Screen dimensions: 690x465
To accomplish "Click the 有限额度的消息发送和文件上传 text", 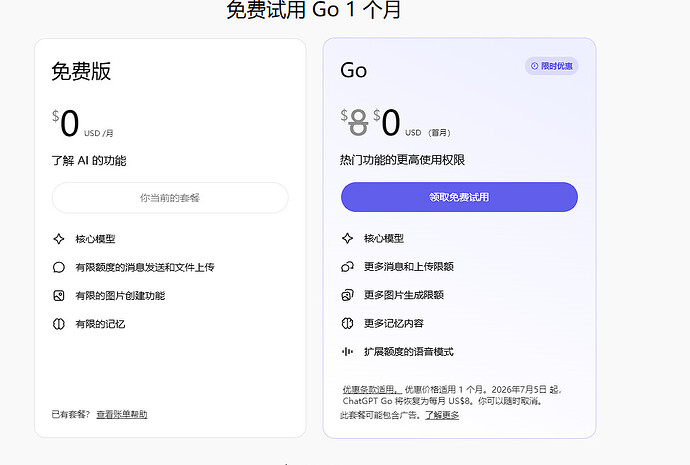I will click(145, 267).
